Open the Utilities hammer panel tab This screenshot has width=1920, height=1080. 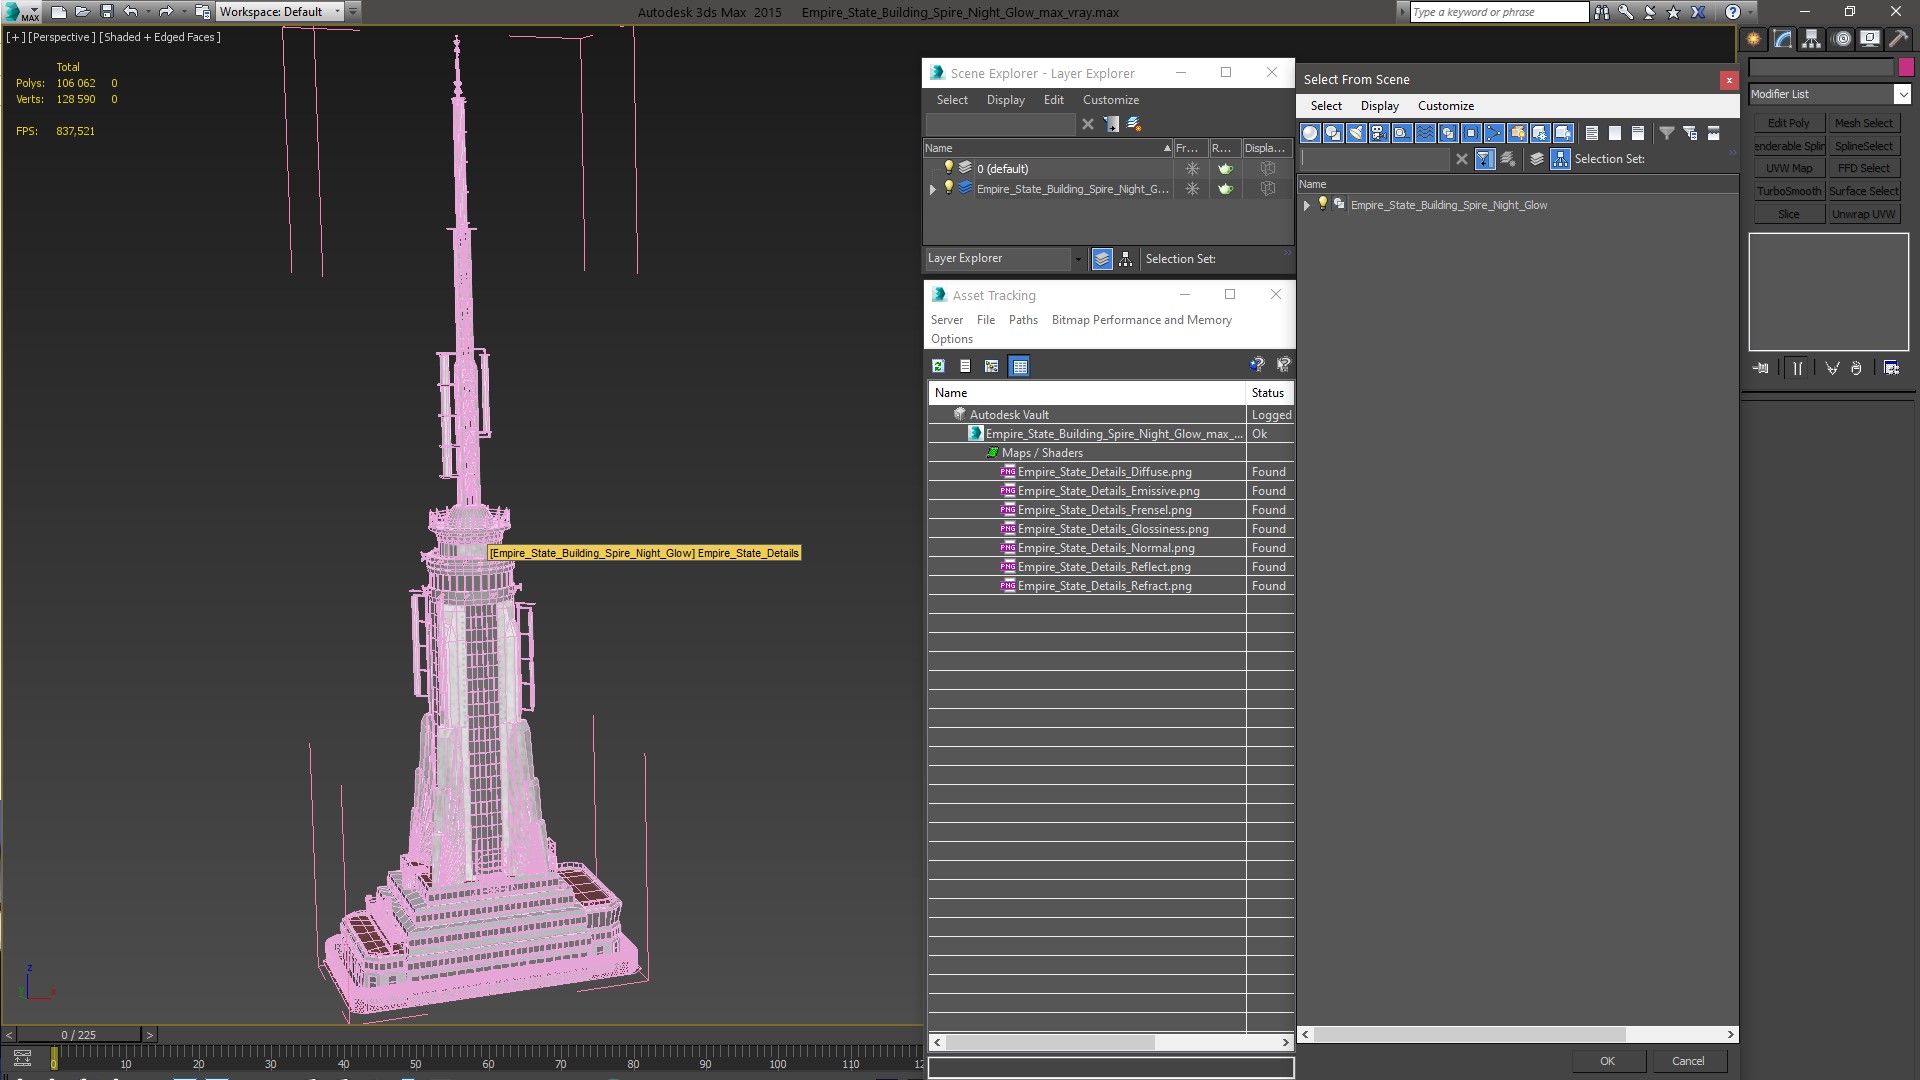pyautogui.click(x=1898, y=39)
